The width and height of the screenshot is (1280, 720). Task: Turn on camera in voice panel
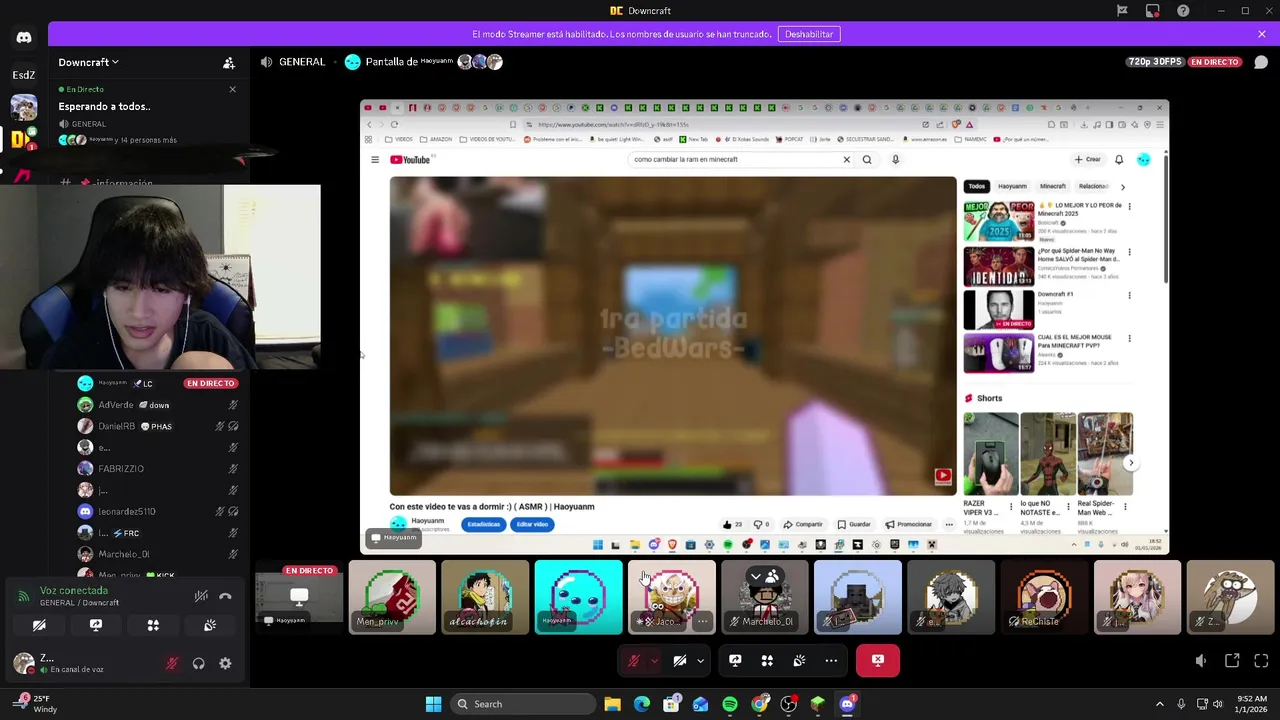click(x=39, y=625)
